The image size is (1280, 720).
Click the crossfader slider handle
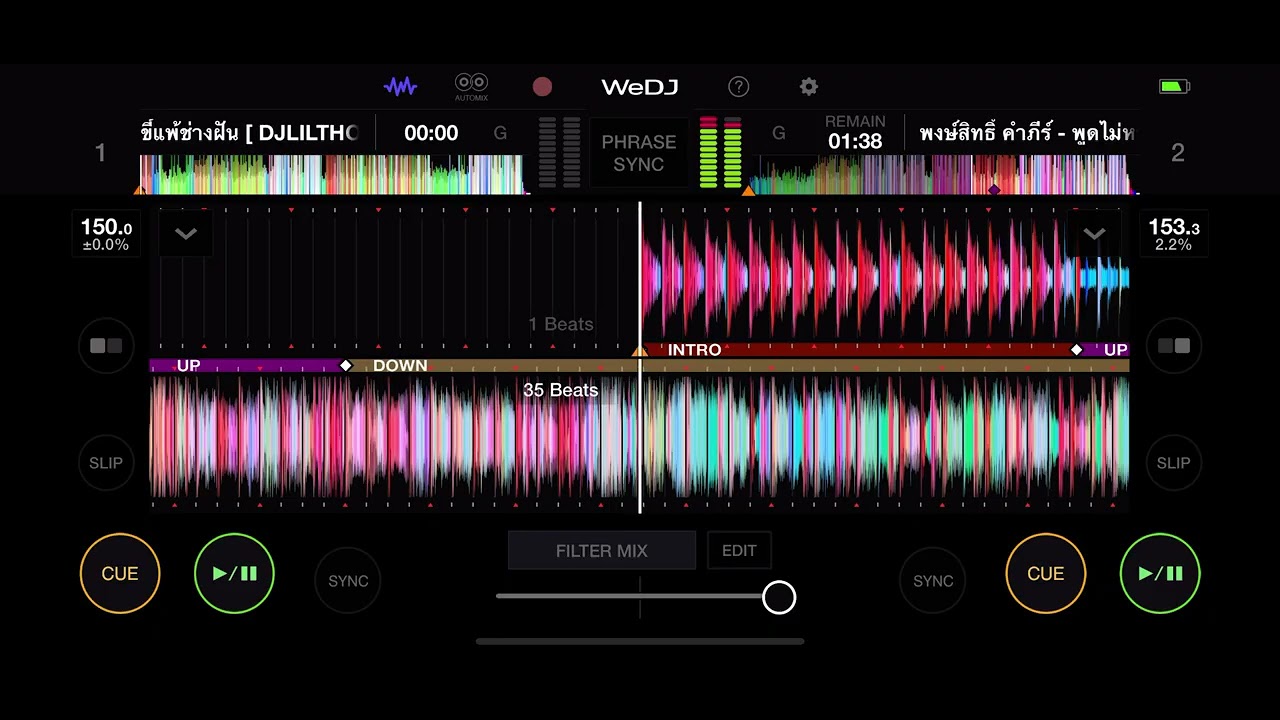tap(779, 597)
